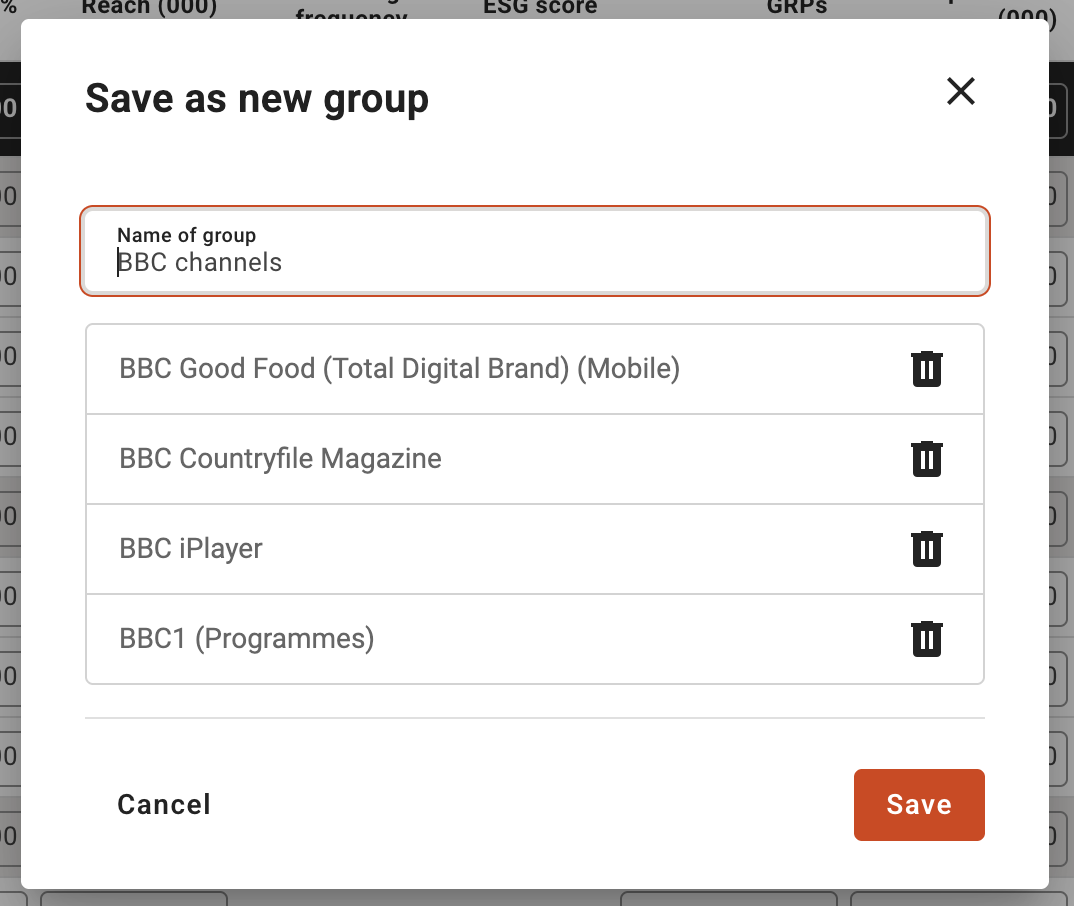Click the BBC1 (Programmes) list item text
This screenshot has width=1074, height=906.
tap(247, 639)
